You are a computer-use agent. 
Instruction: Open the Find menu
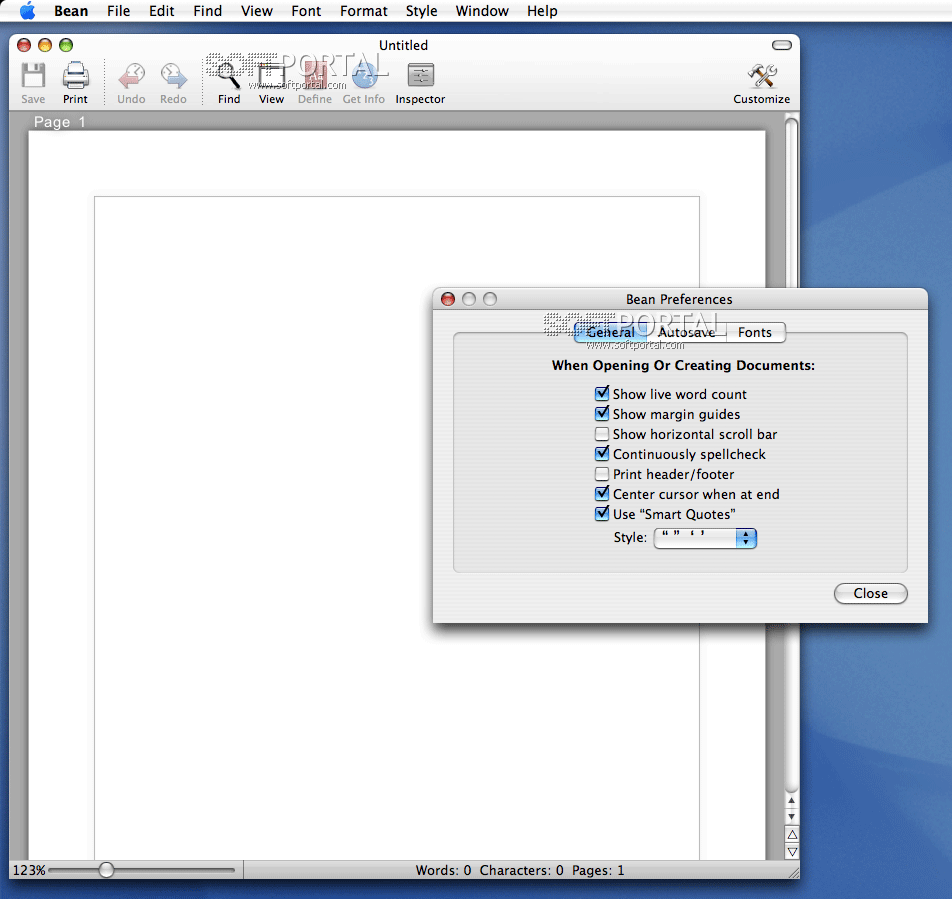point(208,11)
